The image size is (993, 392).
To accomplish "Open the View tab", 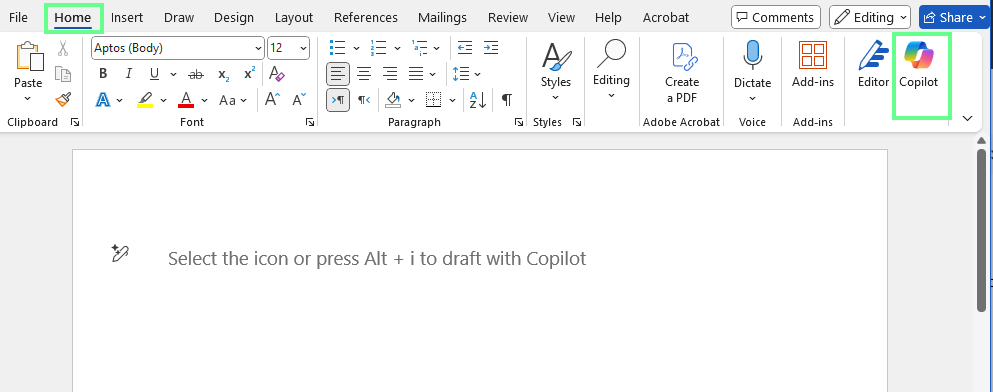I will click(x=561, y=17).
